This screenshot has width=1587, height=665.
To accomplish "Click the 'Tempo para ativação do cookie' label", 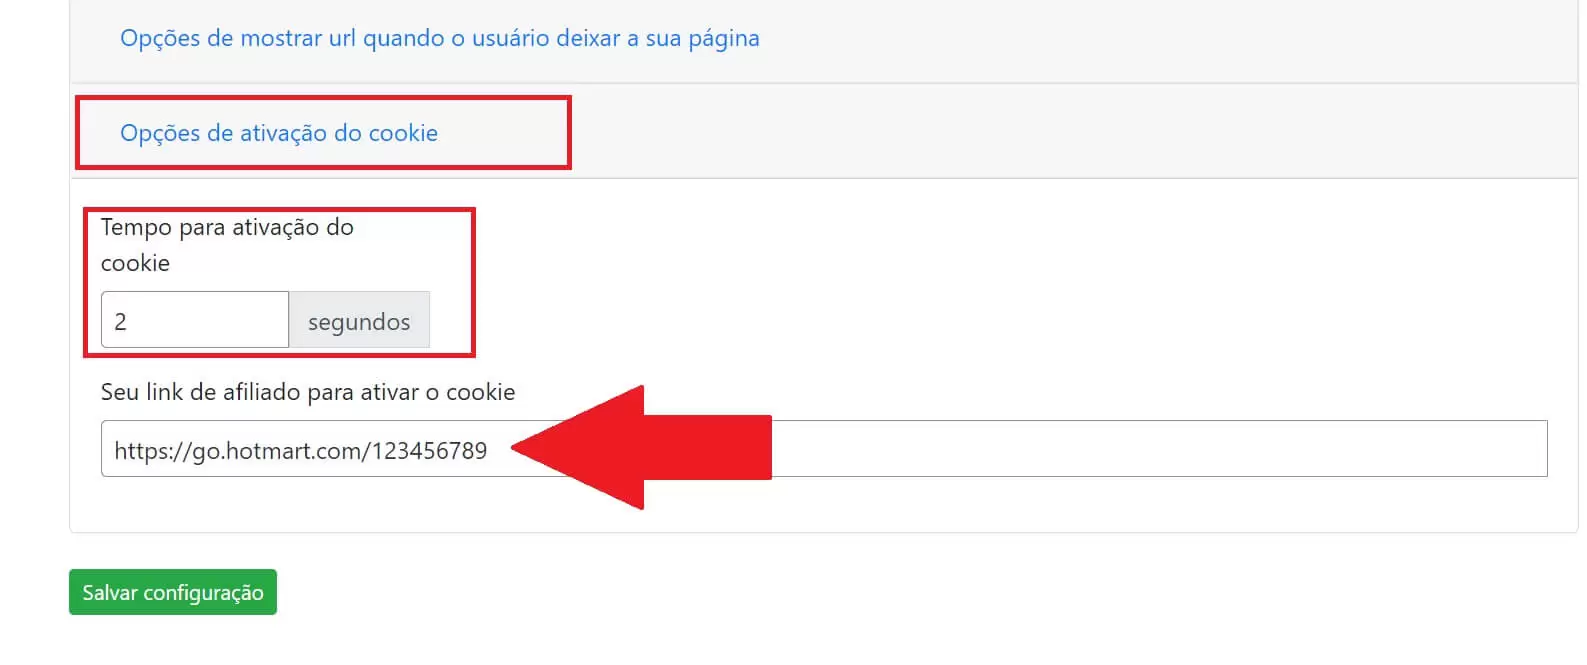I will (x=227, y=245).
